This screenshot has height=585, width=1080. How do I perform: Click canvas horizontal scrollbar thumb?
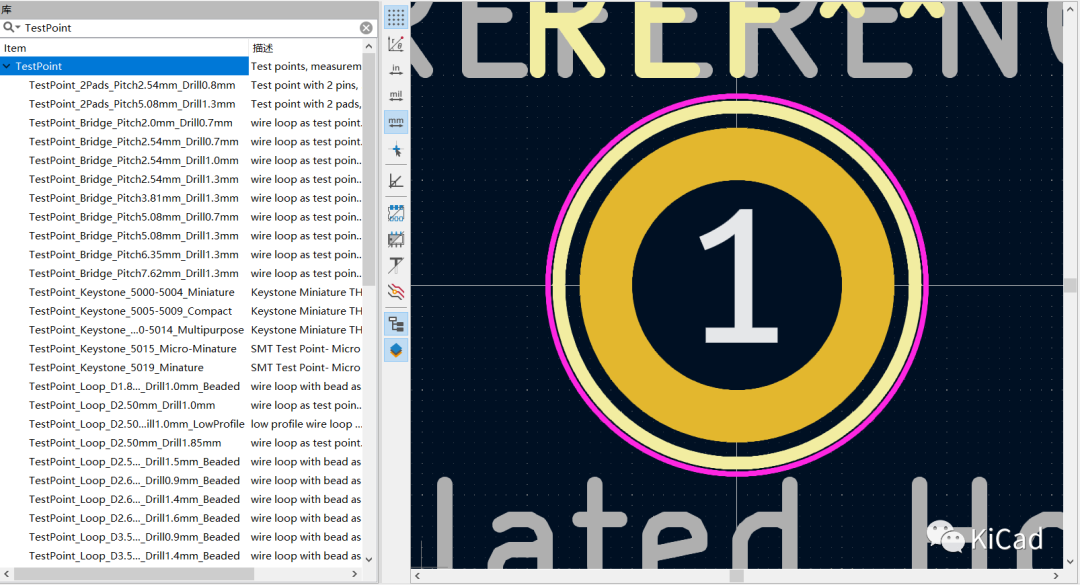coord(736,576)
